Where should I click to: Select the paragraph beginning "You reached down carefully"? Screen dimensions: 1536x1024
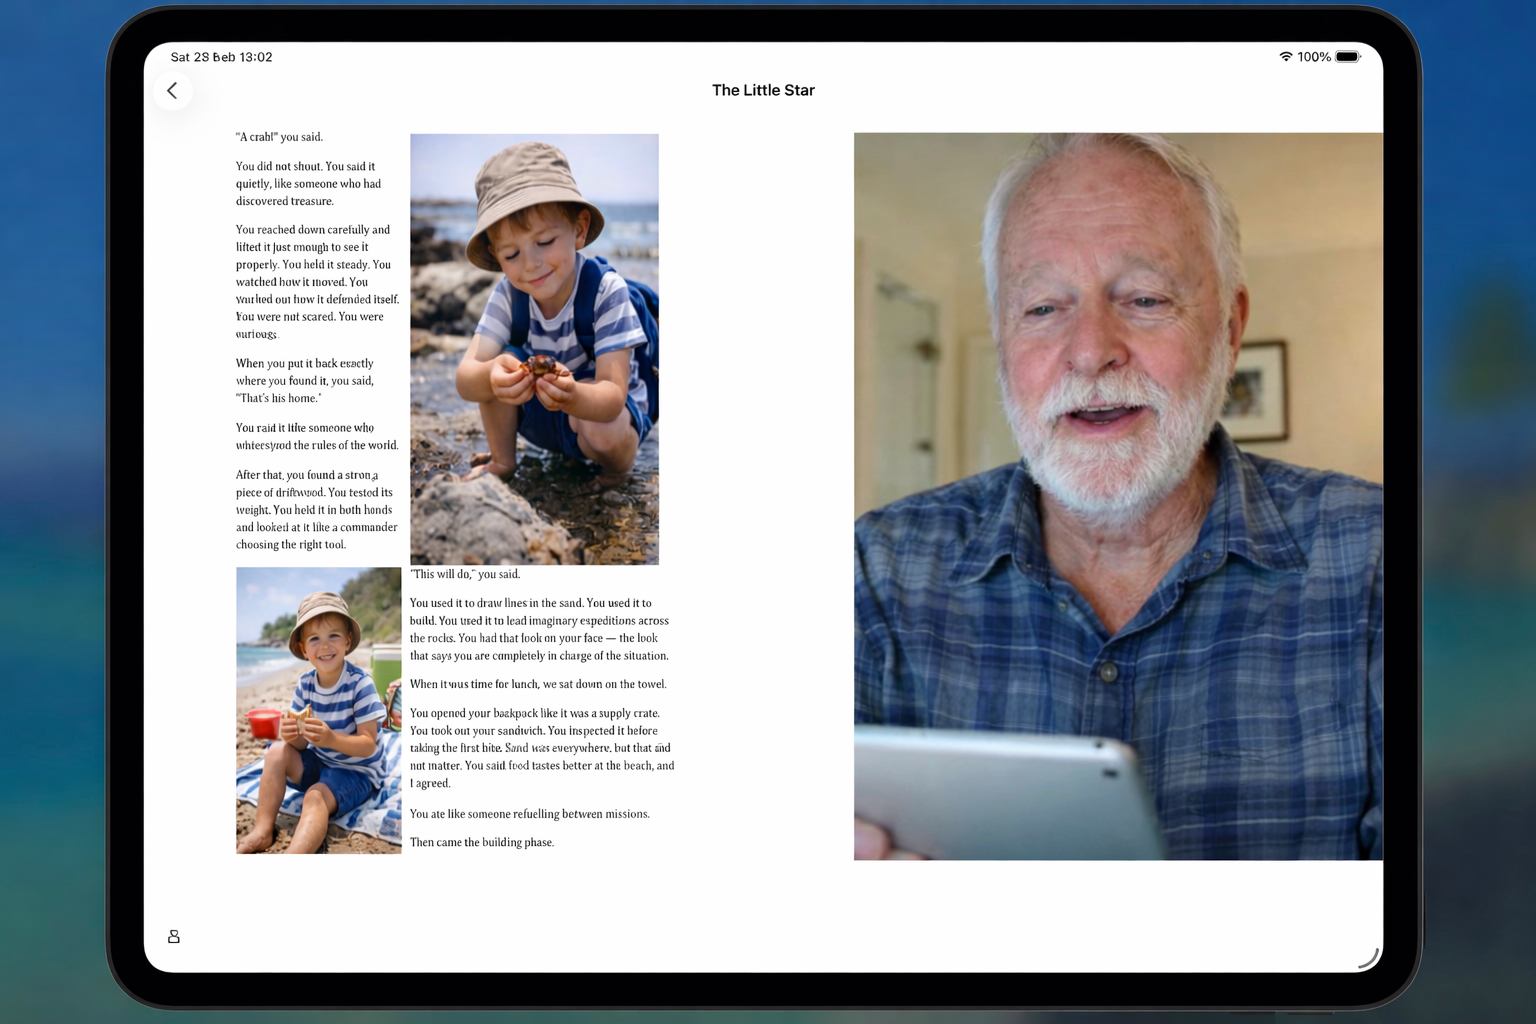point(317,282)
